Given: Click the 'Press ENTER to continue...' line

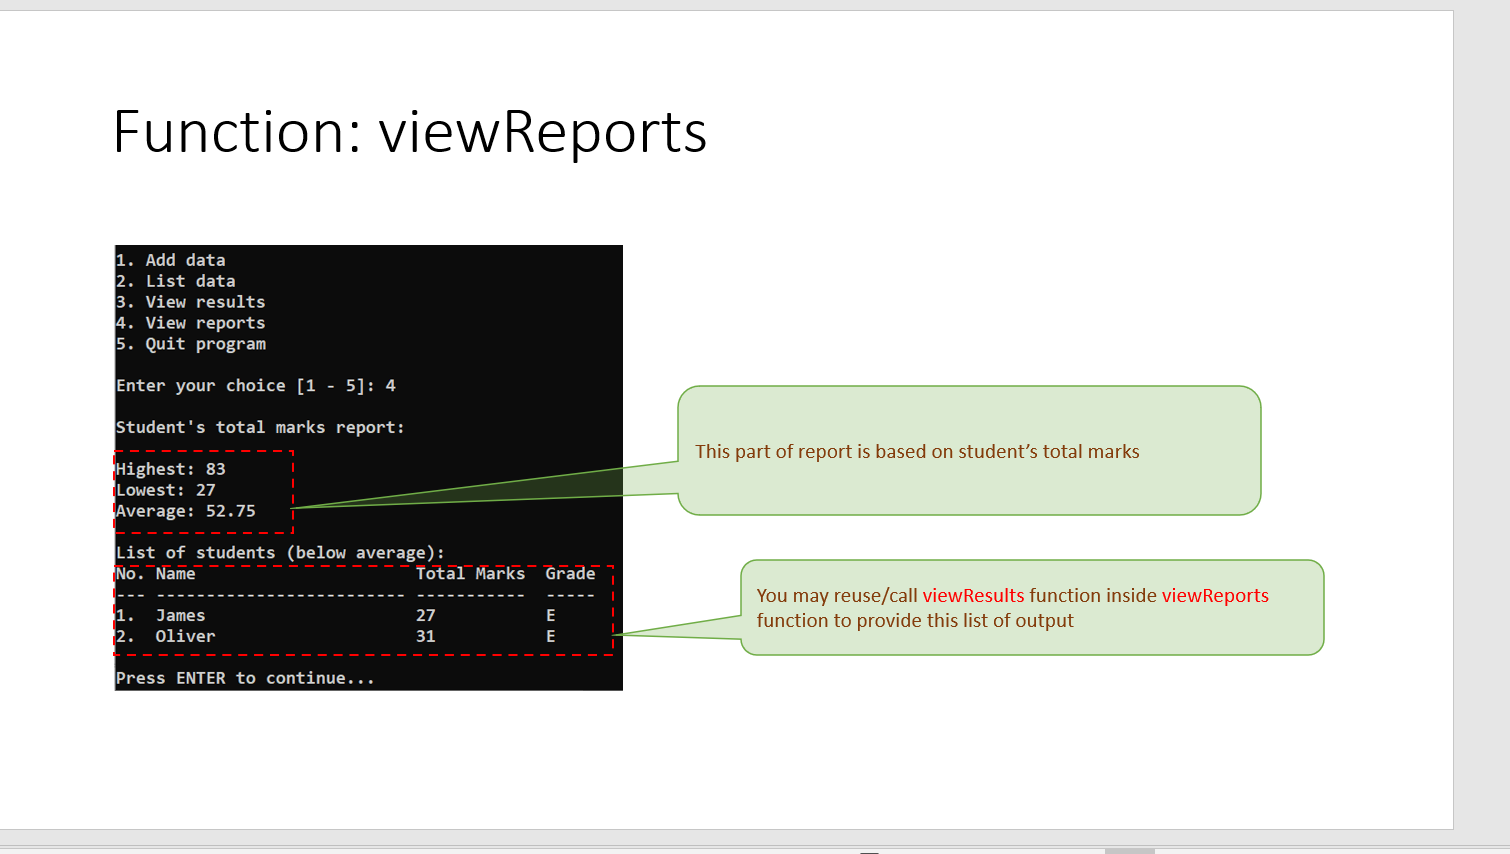Looking at the screenshot, I should pos(246,679).
